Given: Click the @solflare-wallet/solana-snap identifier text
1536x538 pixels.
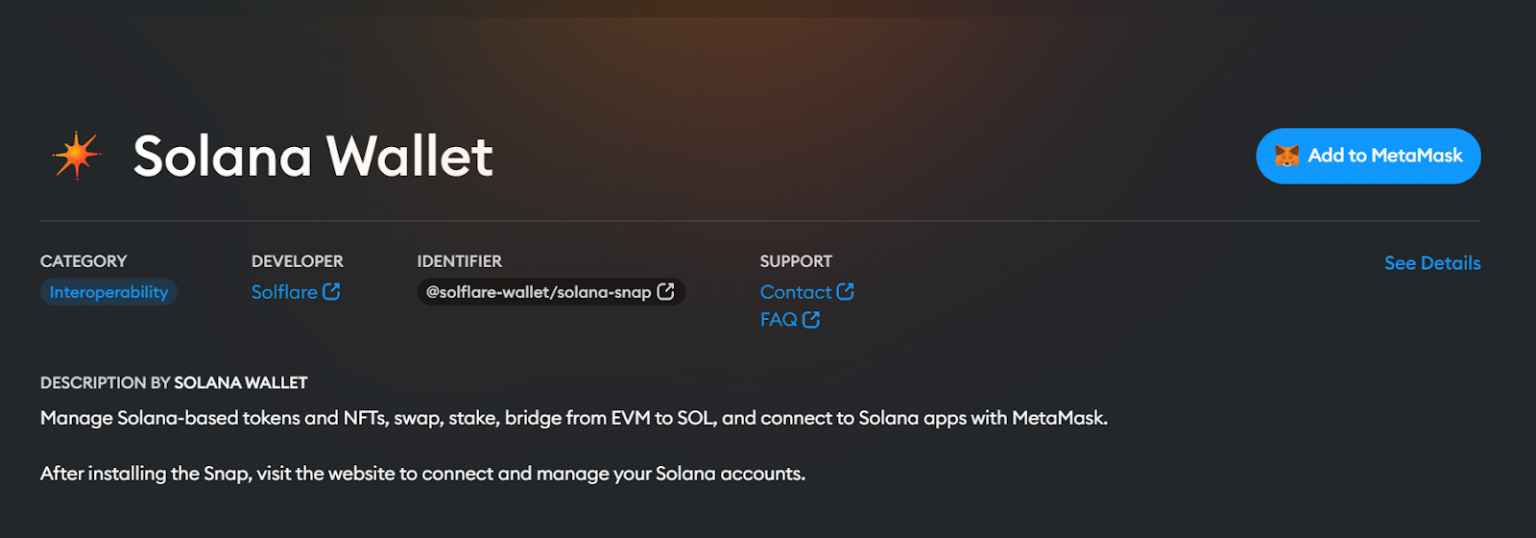Looking at the screenshot, I should pos(538,292).
